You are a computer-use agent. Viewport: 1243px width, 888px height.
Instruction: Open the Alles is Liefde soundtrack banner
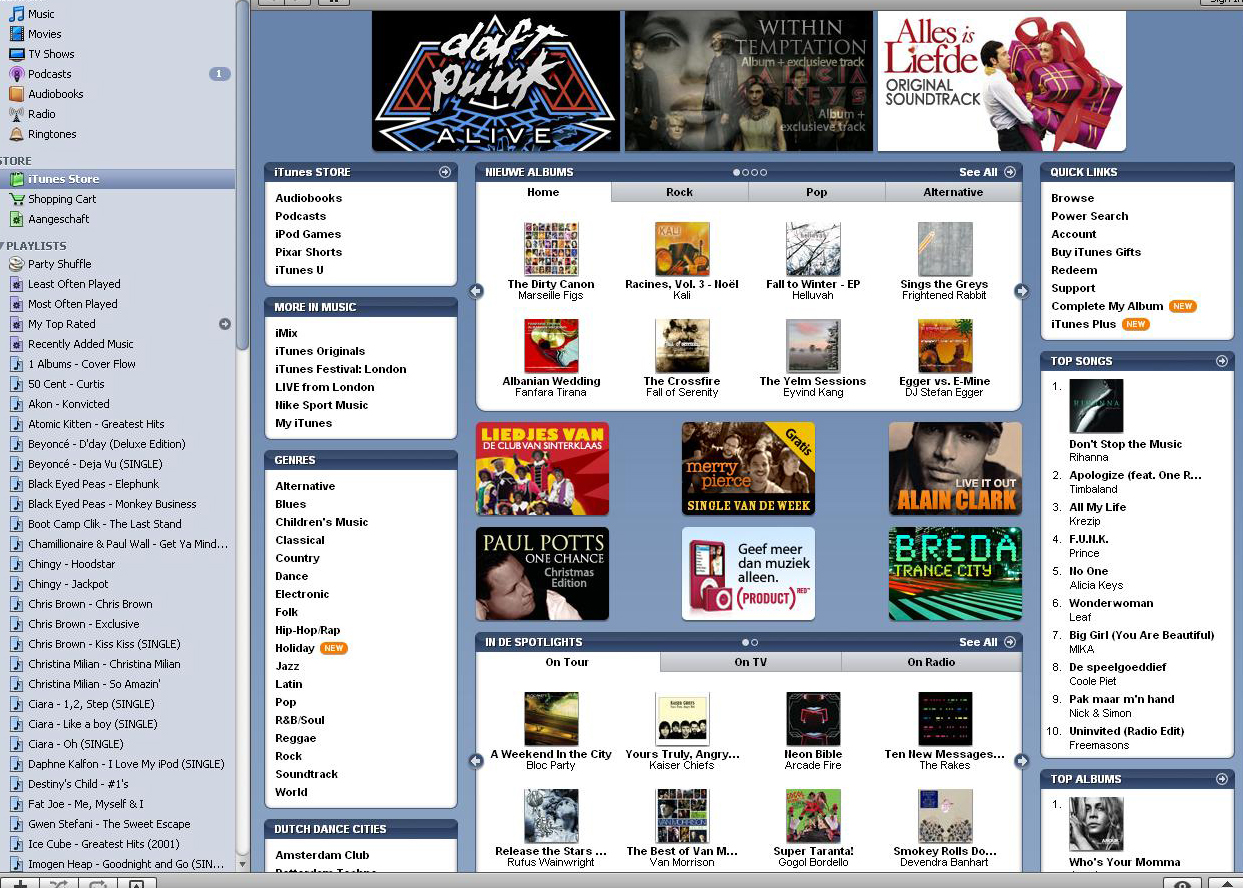(1001, 81)
